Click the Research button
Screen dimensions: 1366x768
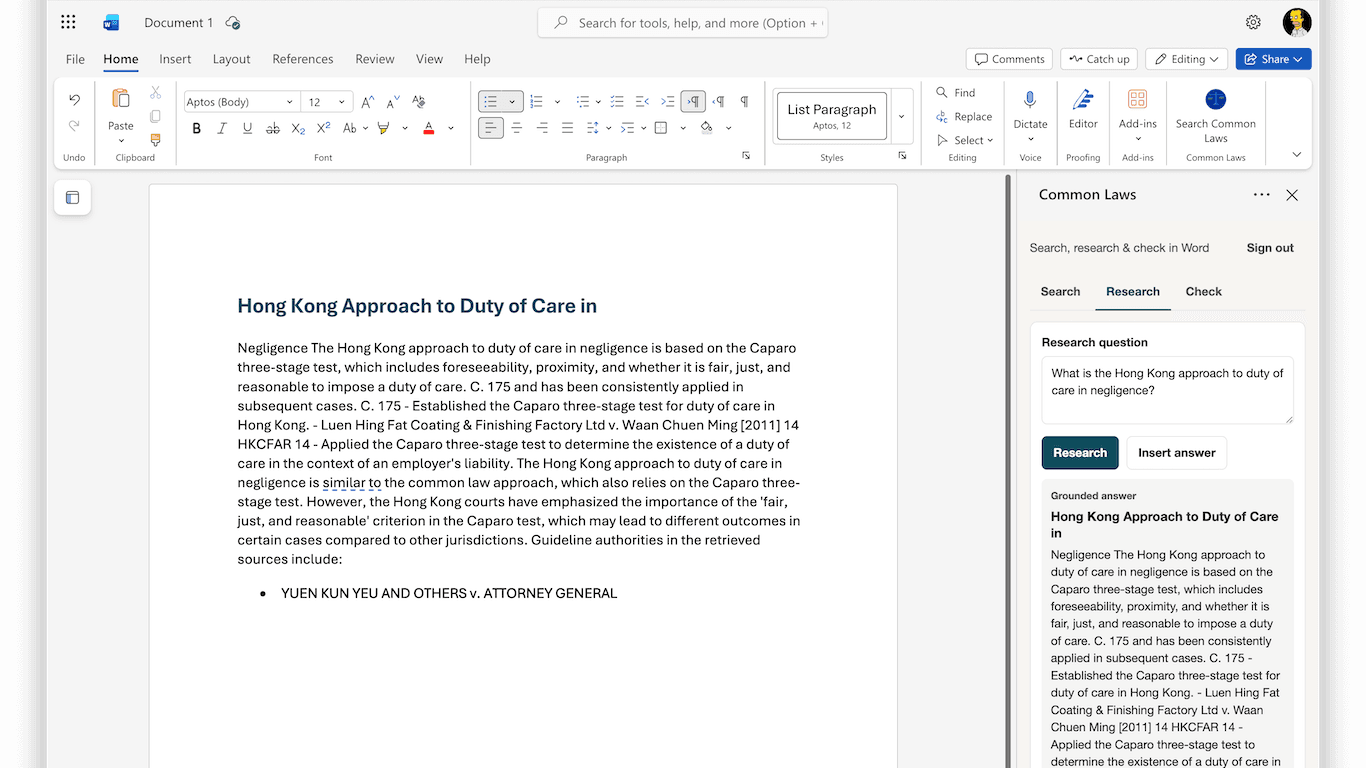click(x=1080, y=453)
